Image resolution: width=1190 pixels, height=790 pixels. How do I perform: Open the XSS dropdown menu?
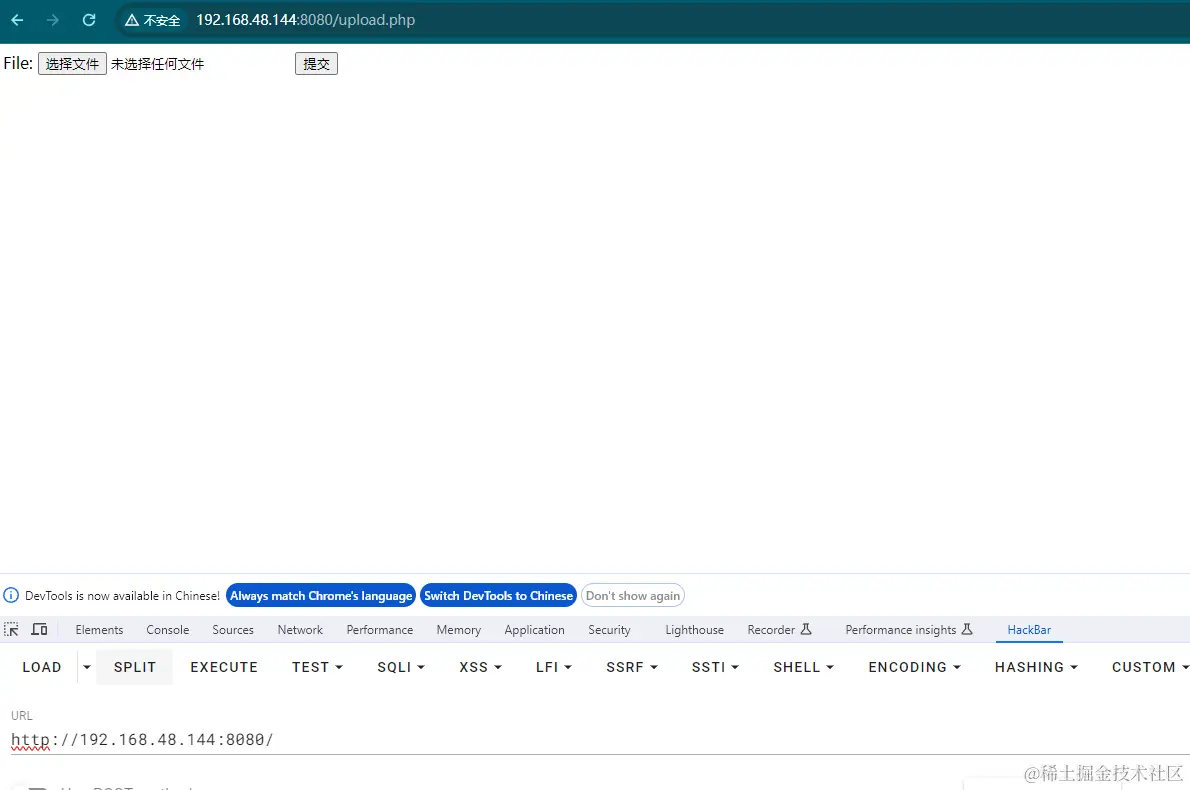pyautogui.click(x=480, y=667)
